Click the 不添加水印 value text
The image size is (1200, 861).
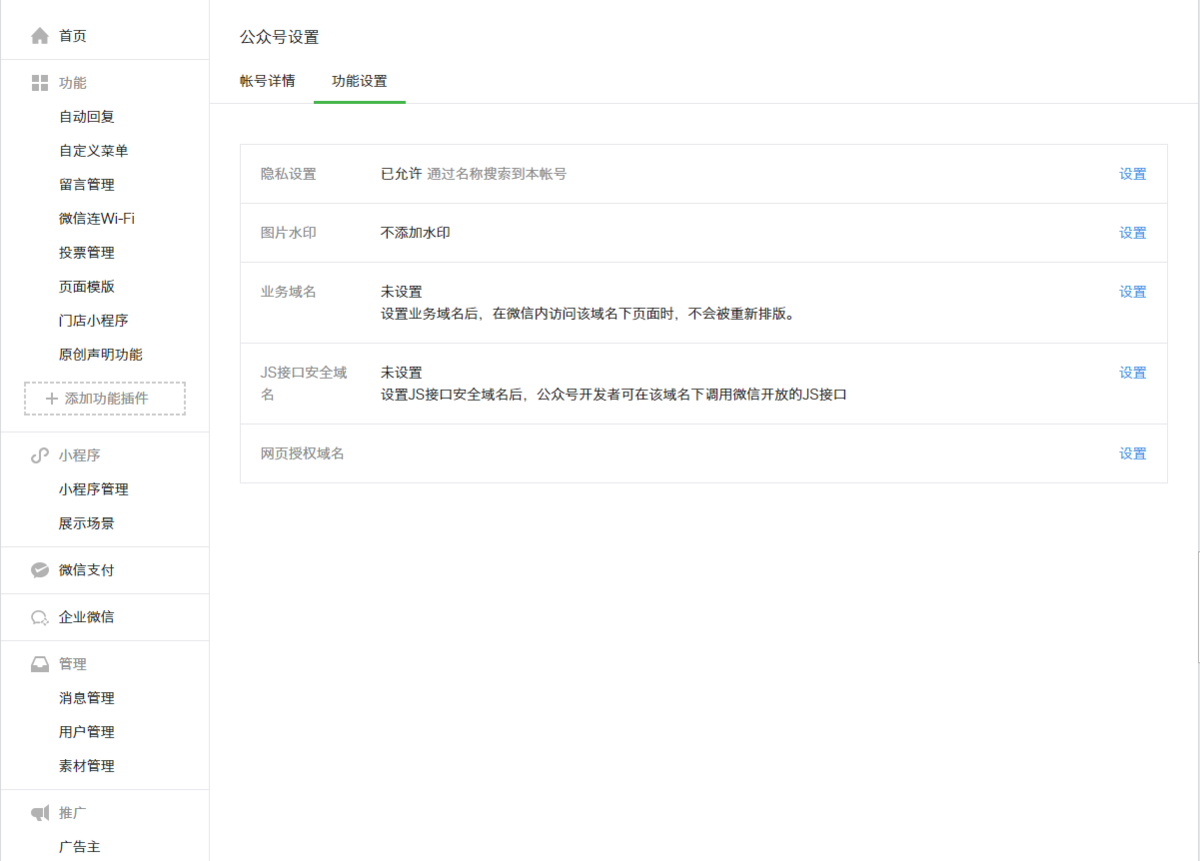[x=416, y=233]
